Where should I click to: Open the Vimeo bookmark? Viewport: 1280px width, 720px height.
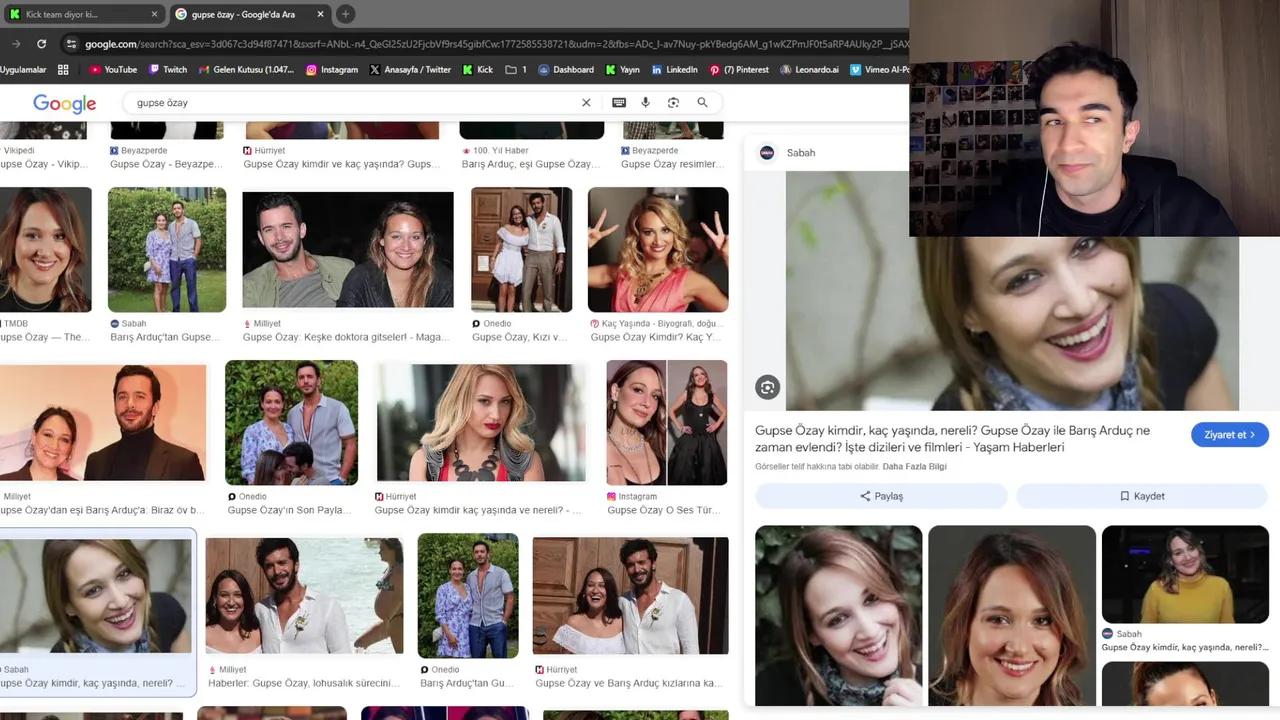[x=880, y=70]
